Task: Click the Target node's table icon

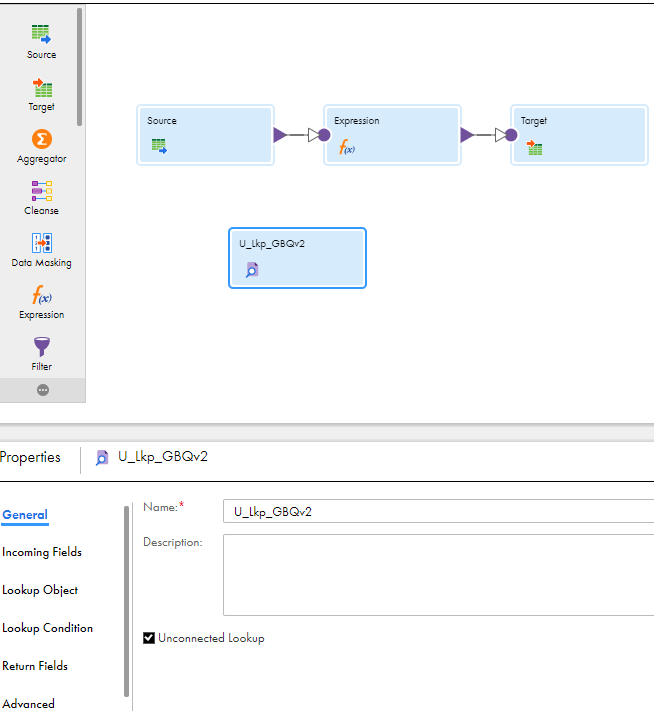Action: click(535, 147)
